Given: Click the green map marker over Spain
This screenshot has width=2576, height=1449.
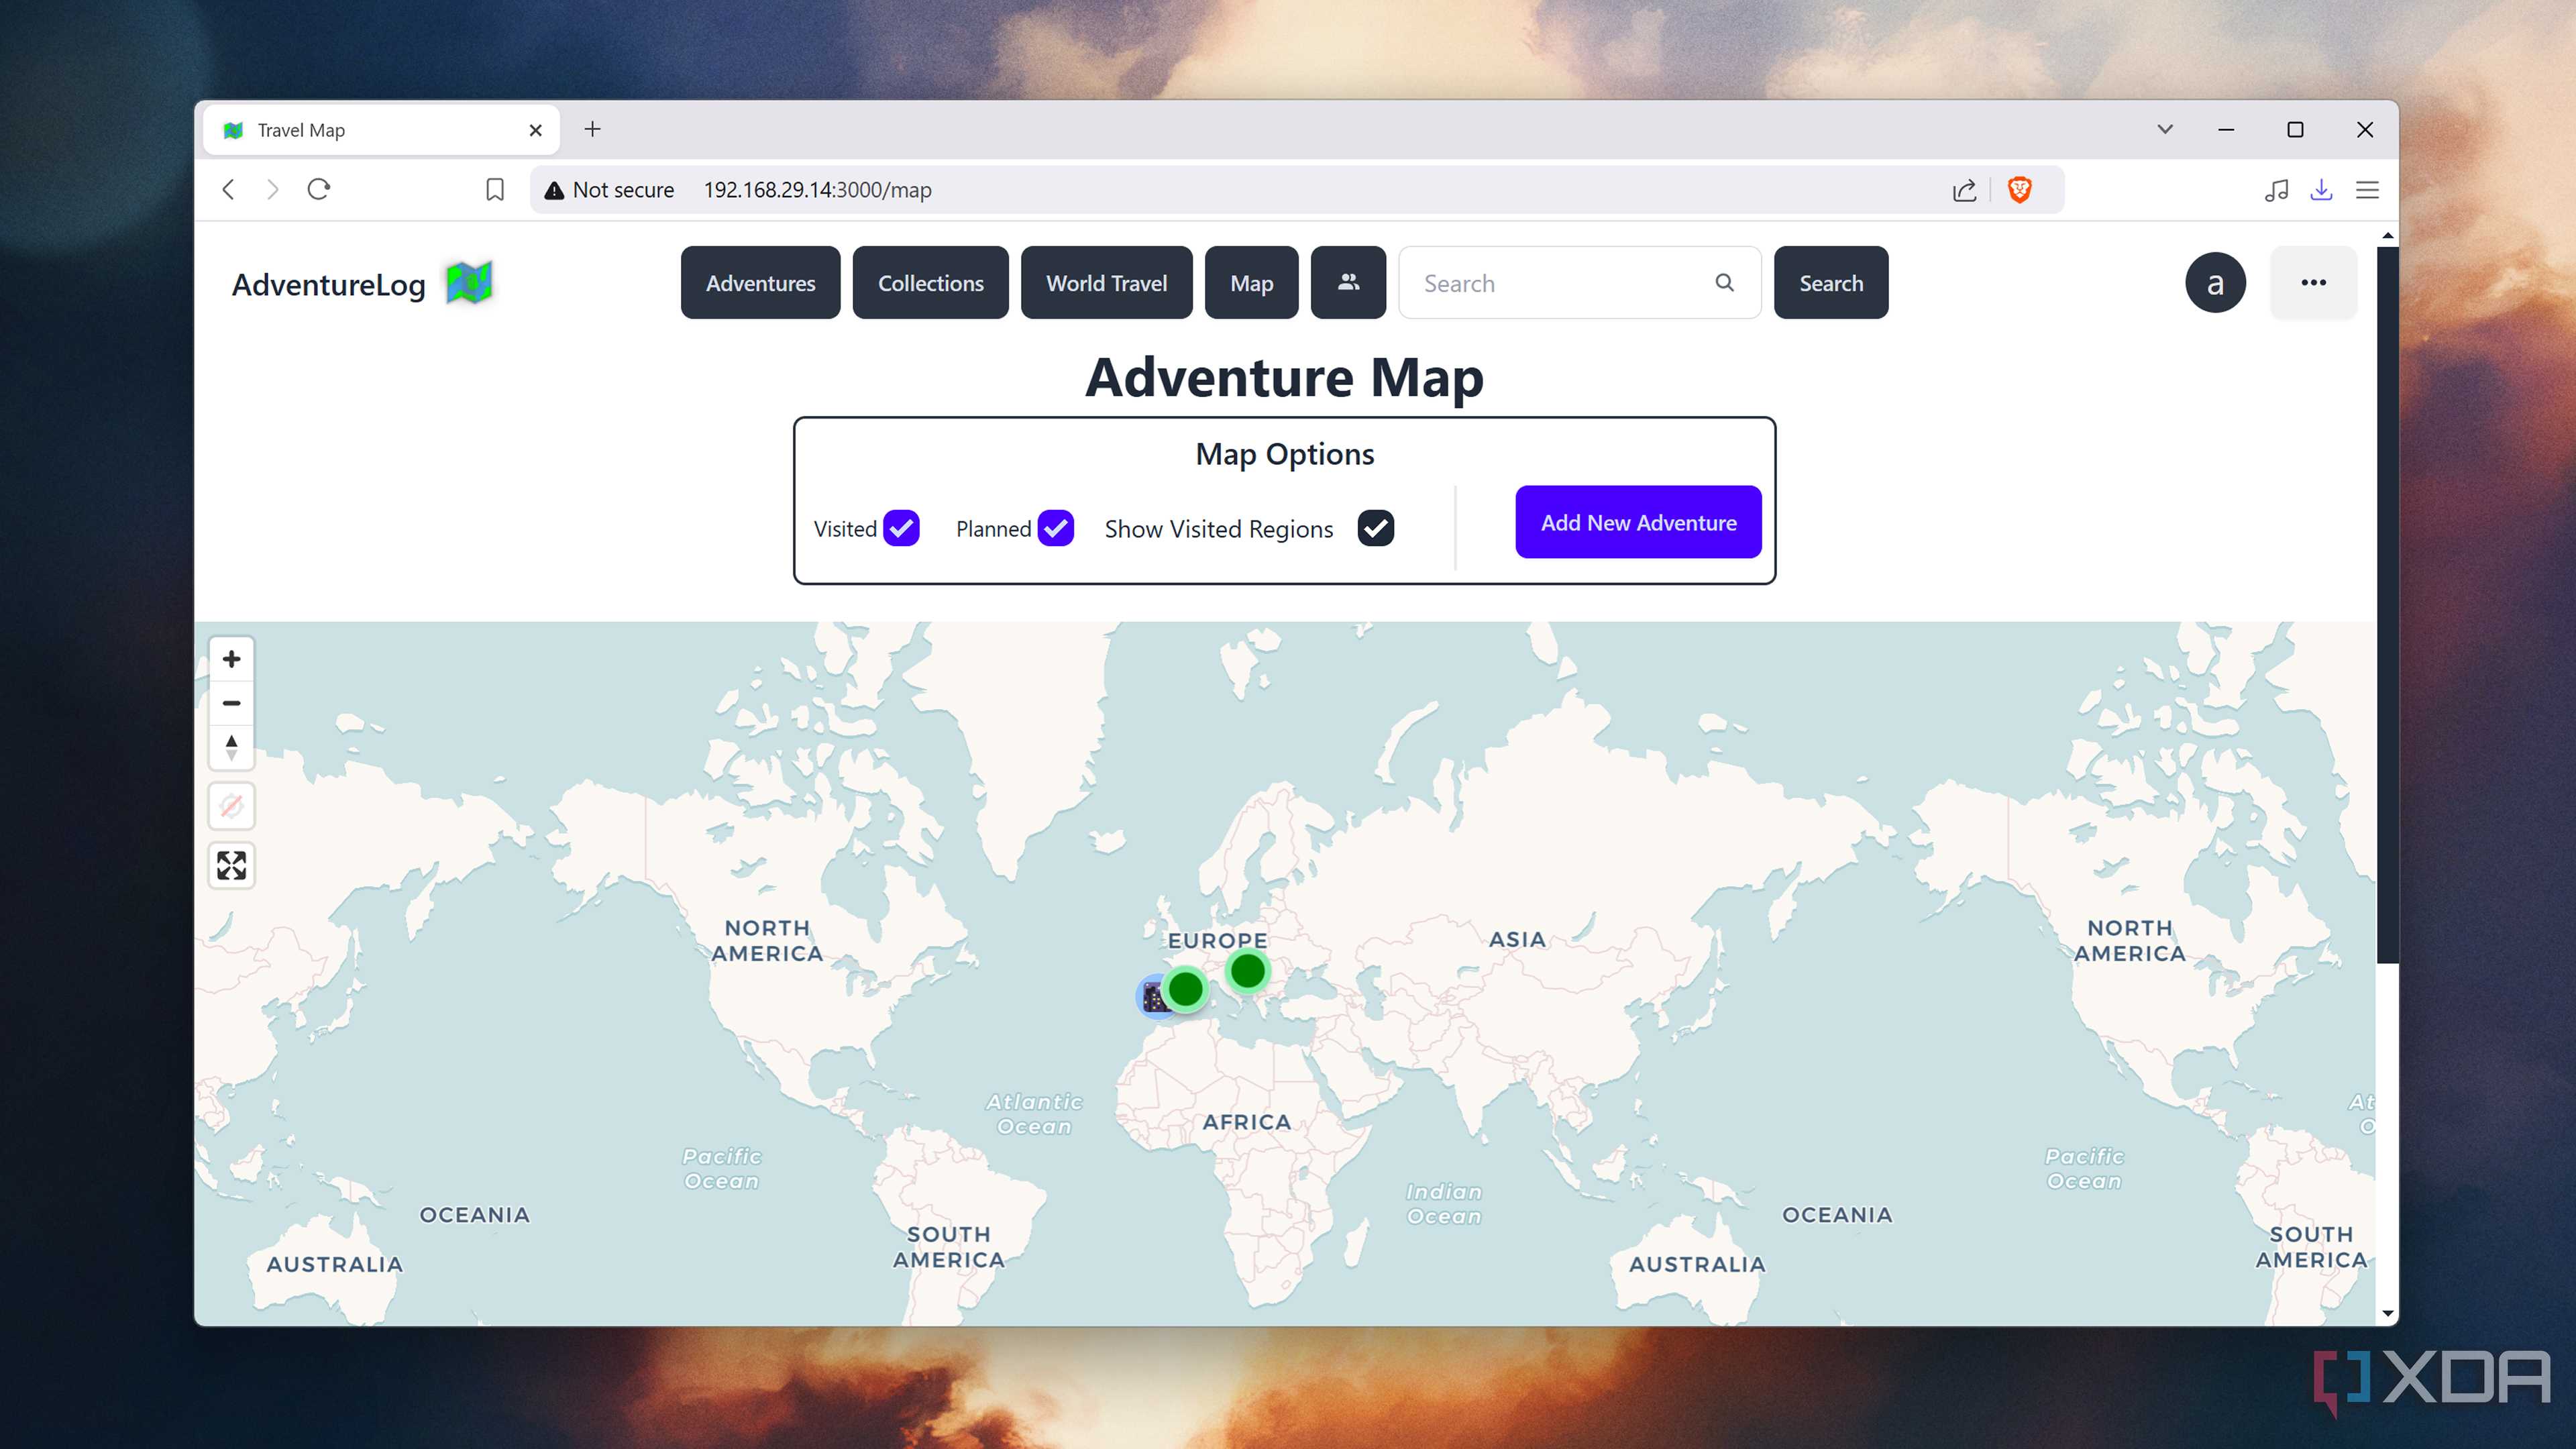Looking at the screenshot, I should [x=1186, y=989].
